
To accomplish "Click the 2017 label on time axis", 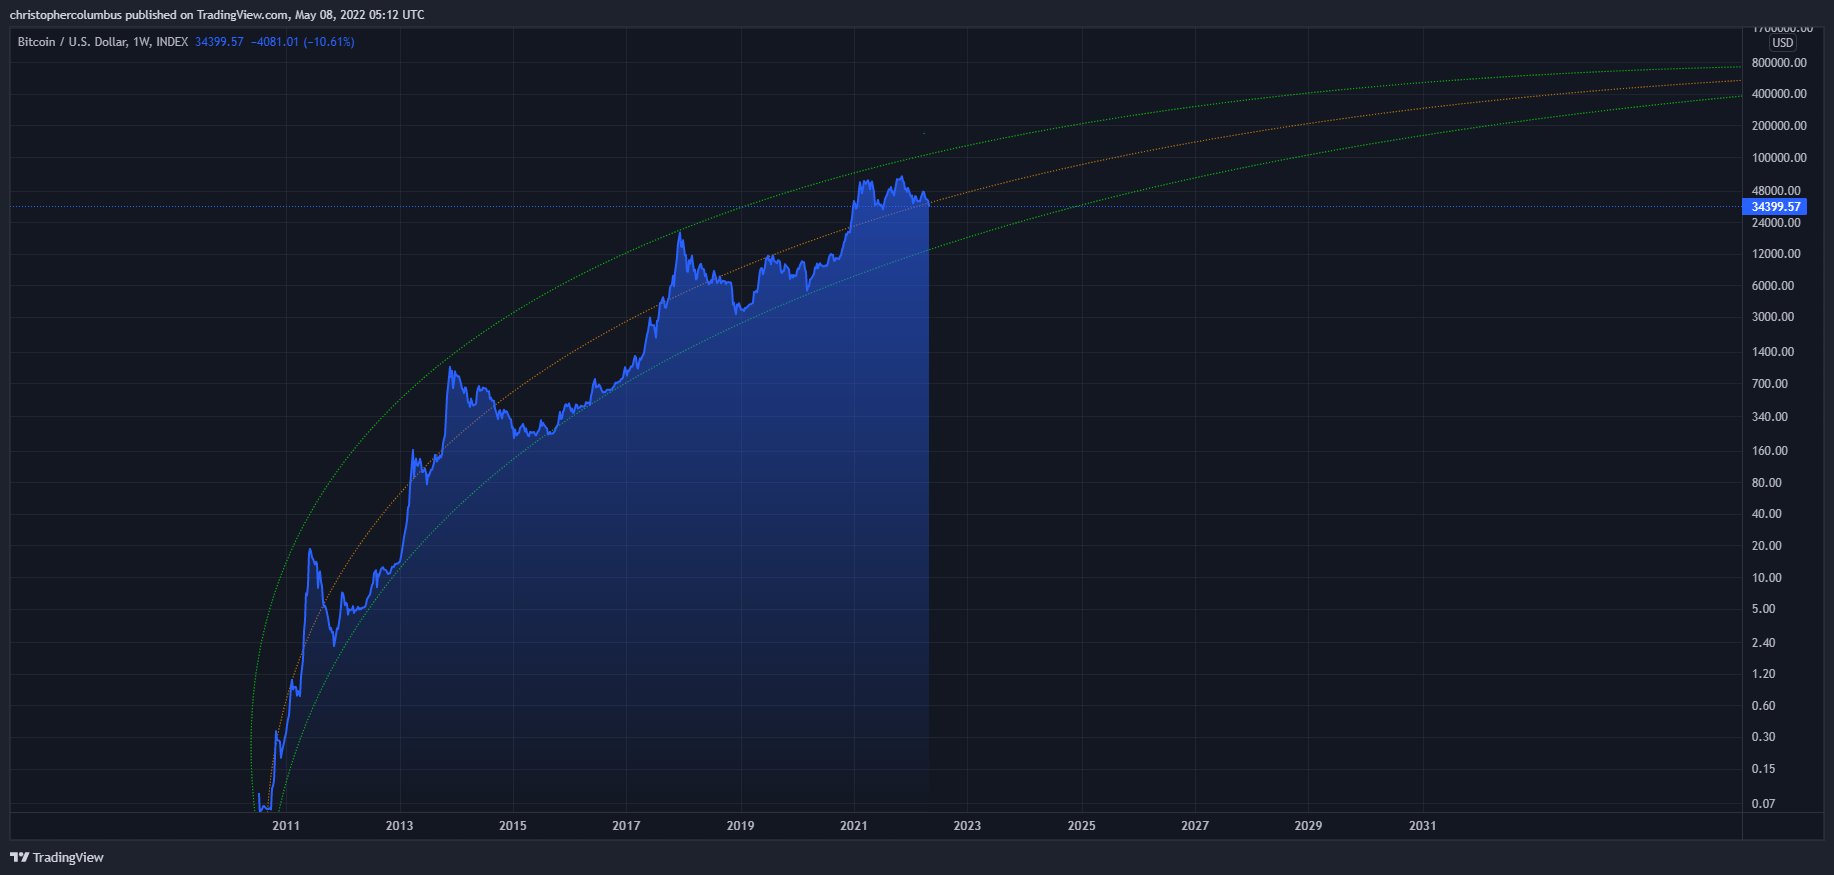I will (x=626, y=826).
